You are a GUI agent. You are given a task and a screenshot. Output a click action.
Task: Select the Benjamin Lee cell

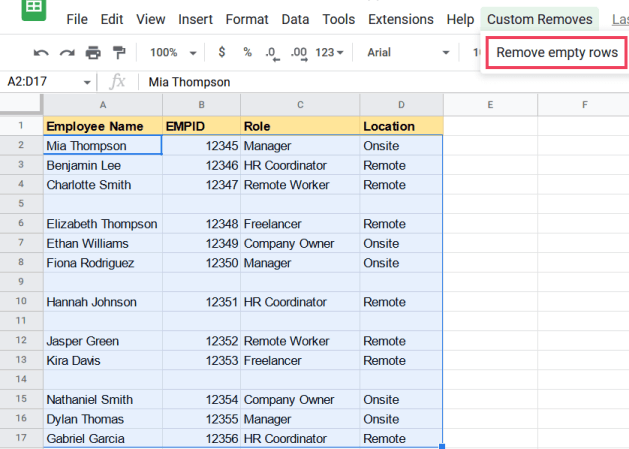tap(103, 165)
